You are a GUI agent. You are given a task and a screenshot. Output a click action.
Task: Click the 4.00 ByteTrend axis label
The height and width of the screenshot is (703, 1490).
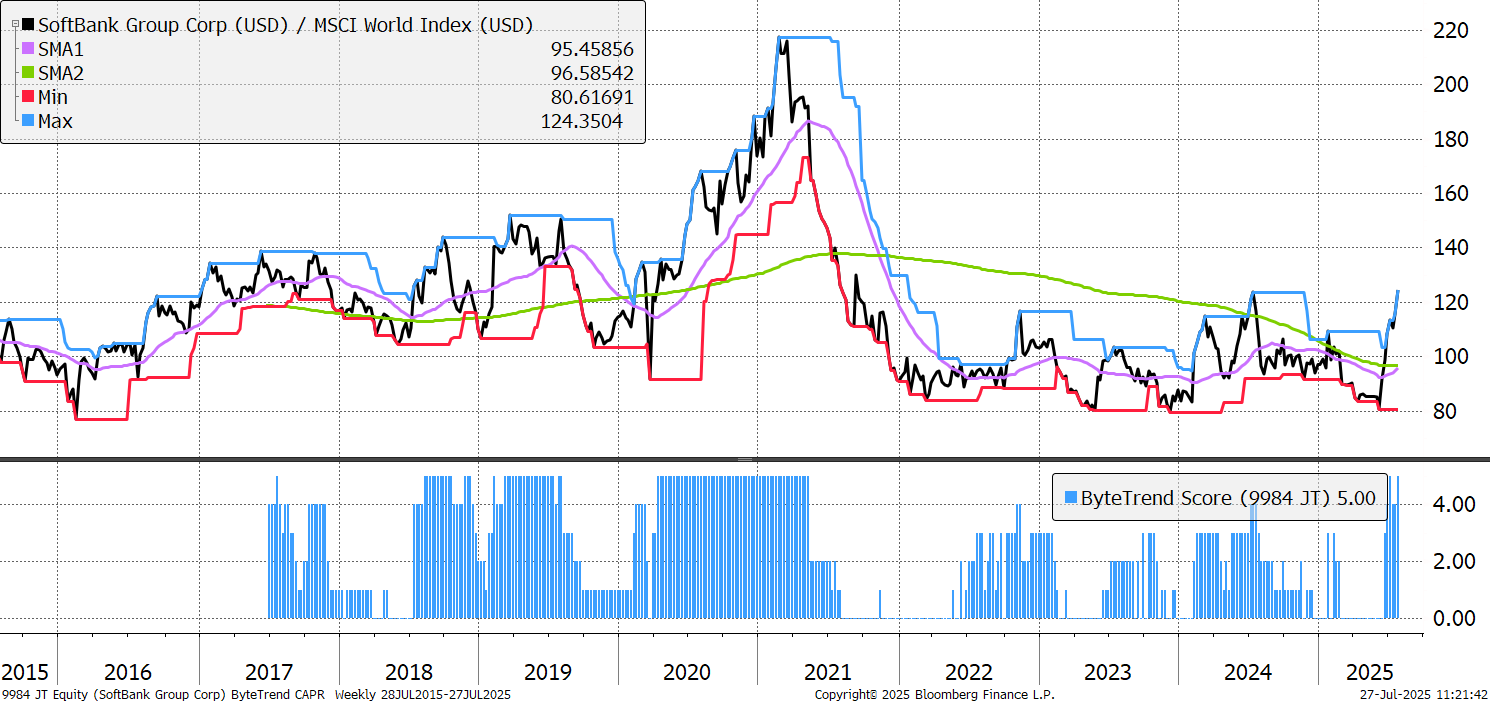(x=1455, y=504)
